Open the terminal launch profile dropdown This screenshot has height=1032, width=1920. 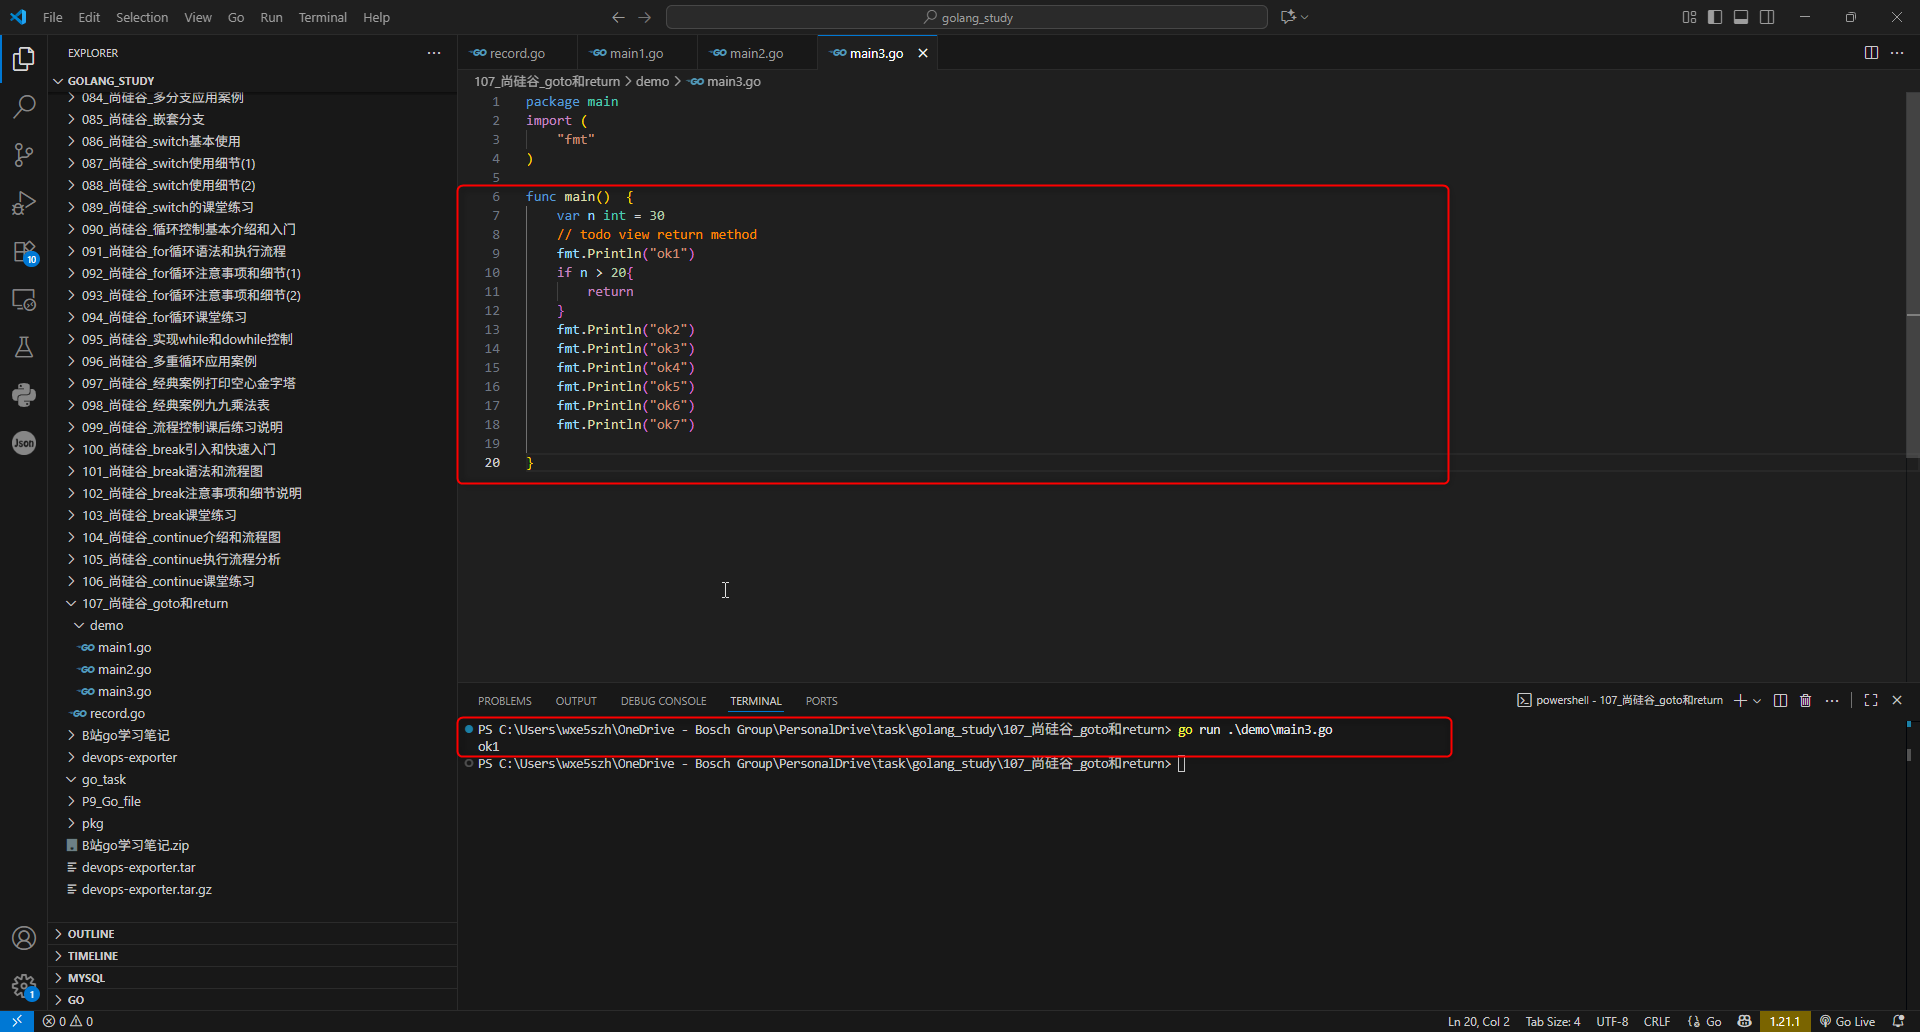1757,701
